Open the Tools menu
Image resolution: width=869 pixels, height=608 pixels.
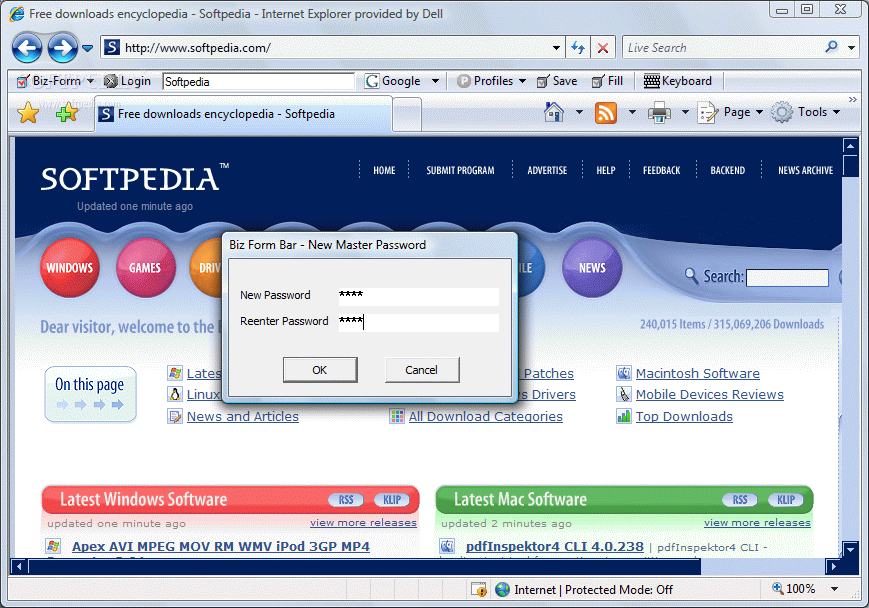[x=806, y=113]
